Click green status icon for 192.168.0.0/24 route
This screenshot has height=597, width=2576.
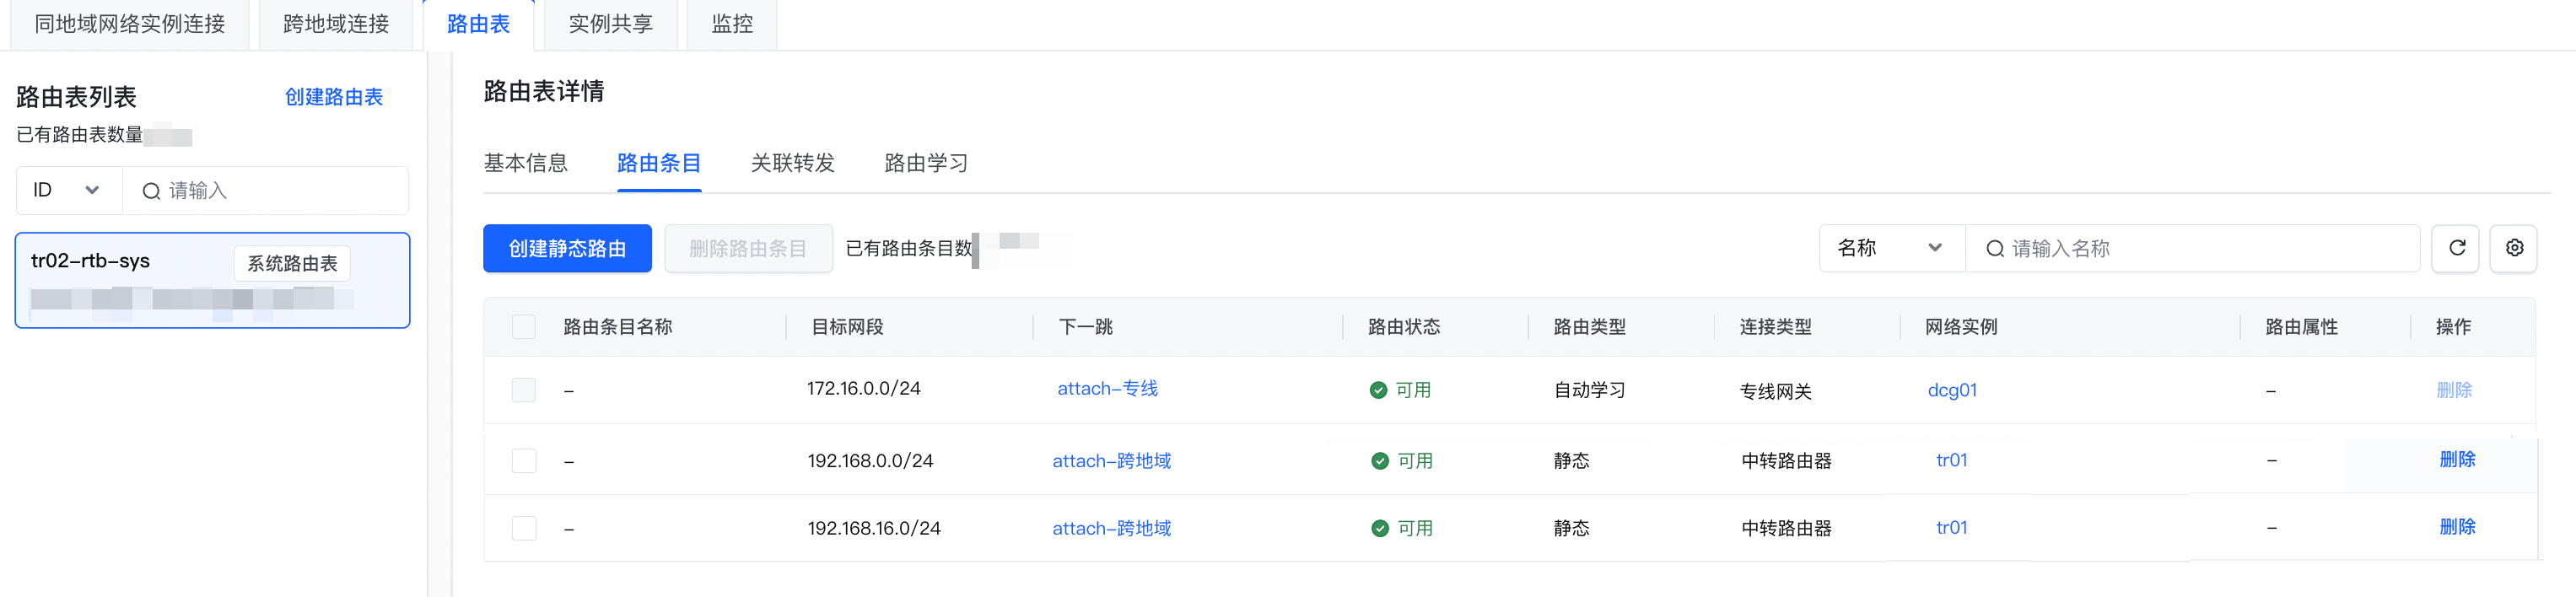point(1380,461)
